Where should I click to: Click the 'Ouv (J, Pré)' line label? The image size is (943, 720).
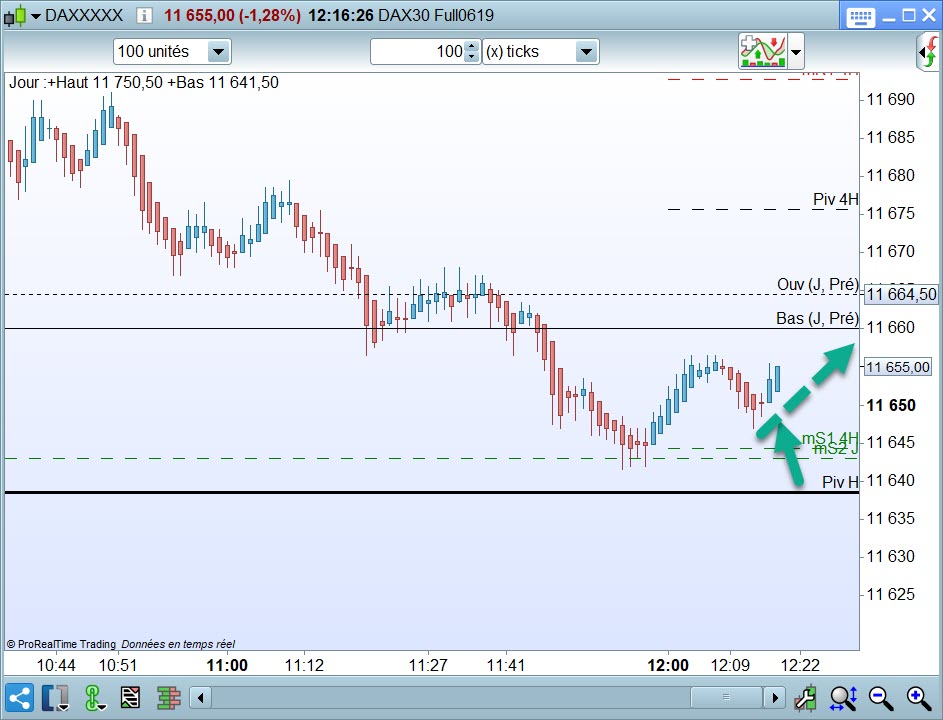tap(817, 284)
